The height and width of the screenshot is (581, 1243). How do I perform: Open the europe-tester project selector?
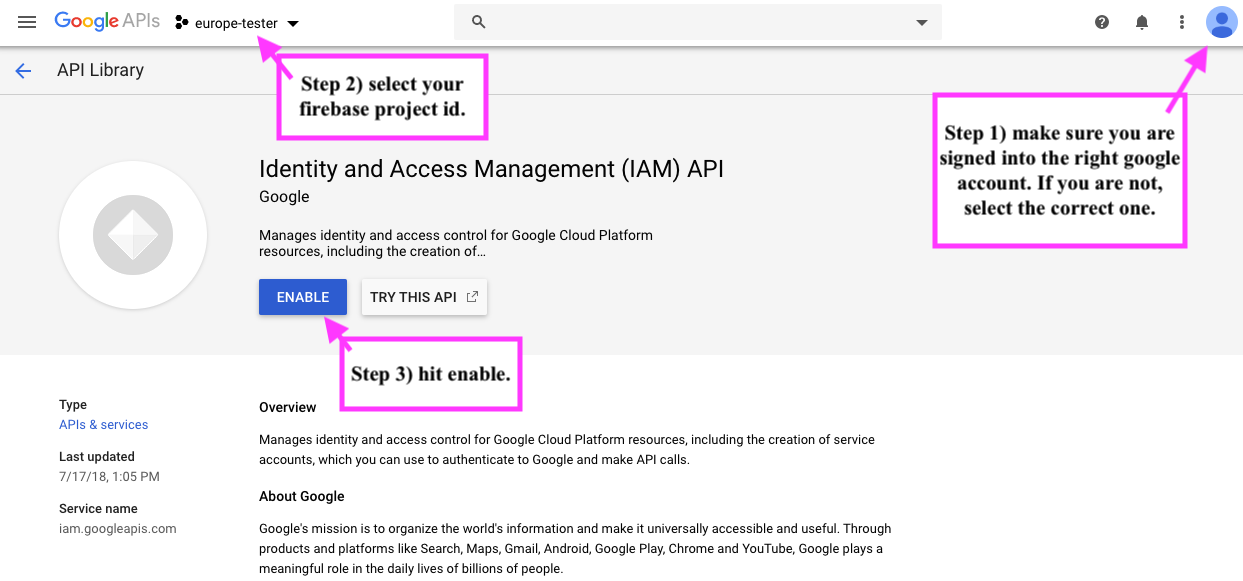click(x=237, y=23)
